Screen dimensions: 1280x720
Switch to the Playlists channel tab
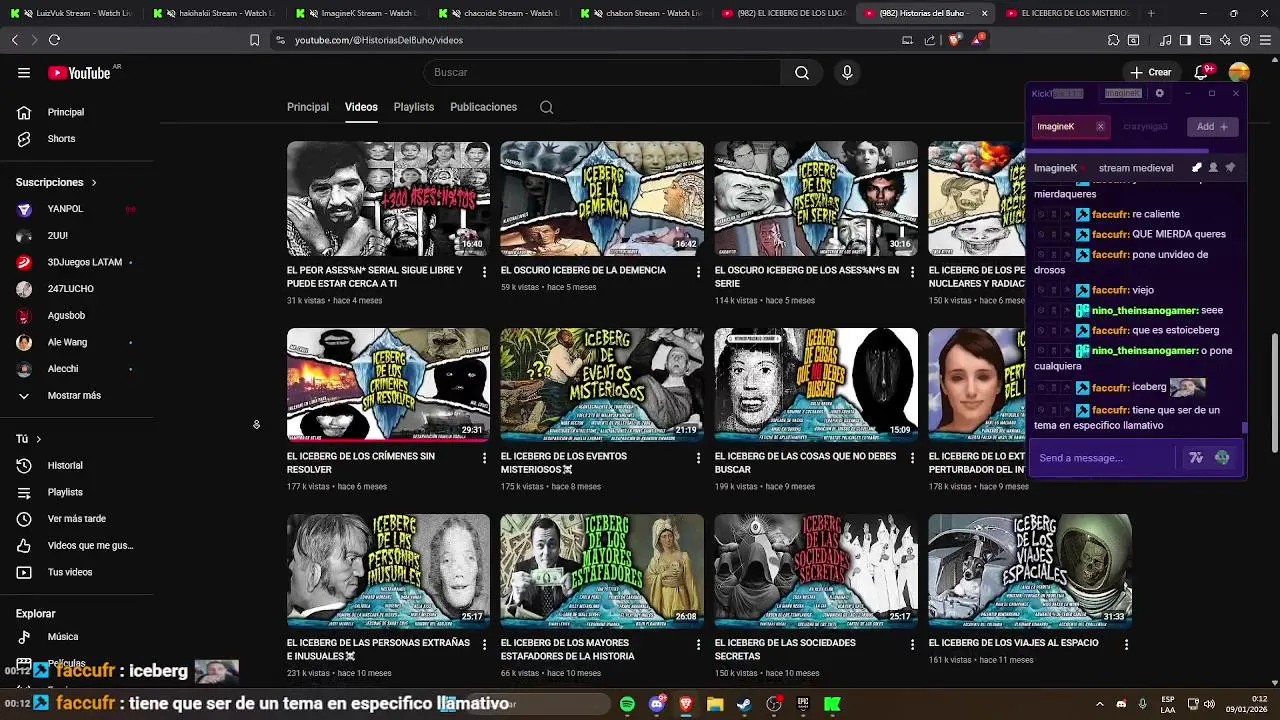pyautogui.click(x=414, y=107)
